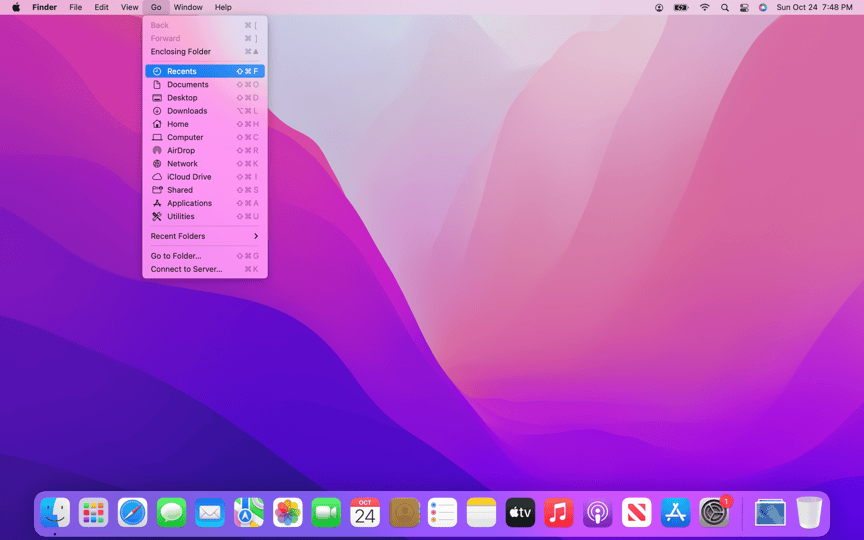The width and height of the screenshot is (864, 540).
Task: Click the date and time clock
Action: [814, 8]
